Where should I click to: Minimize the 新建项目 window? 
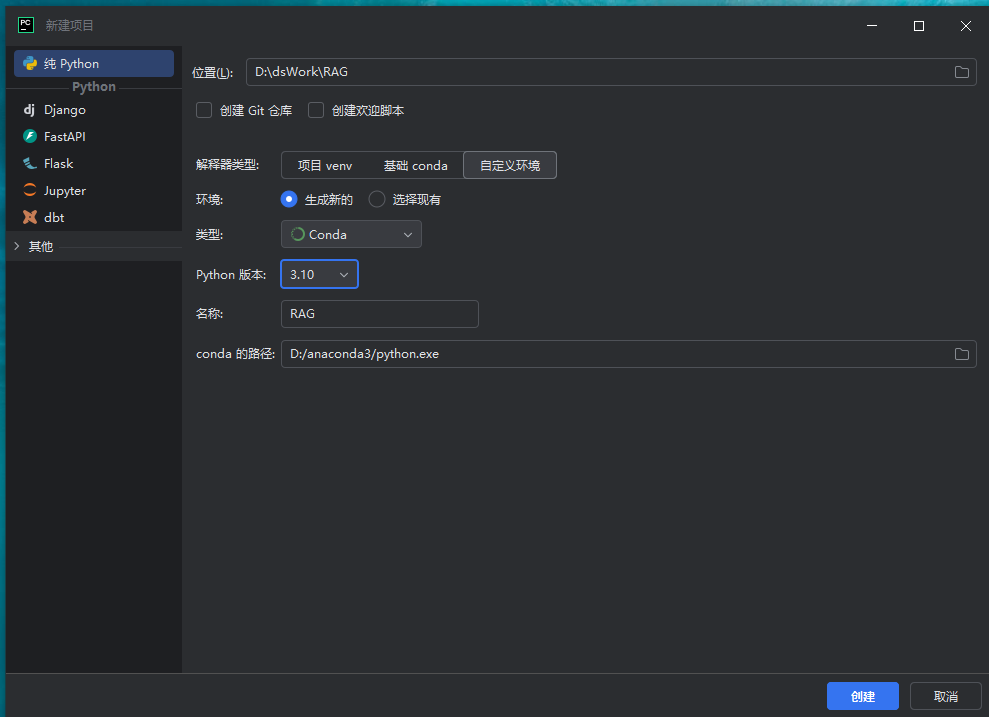tap(872, 26)
